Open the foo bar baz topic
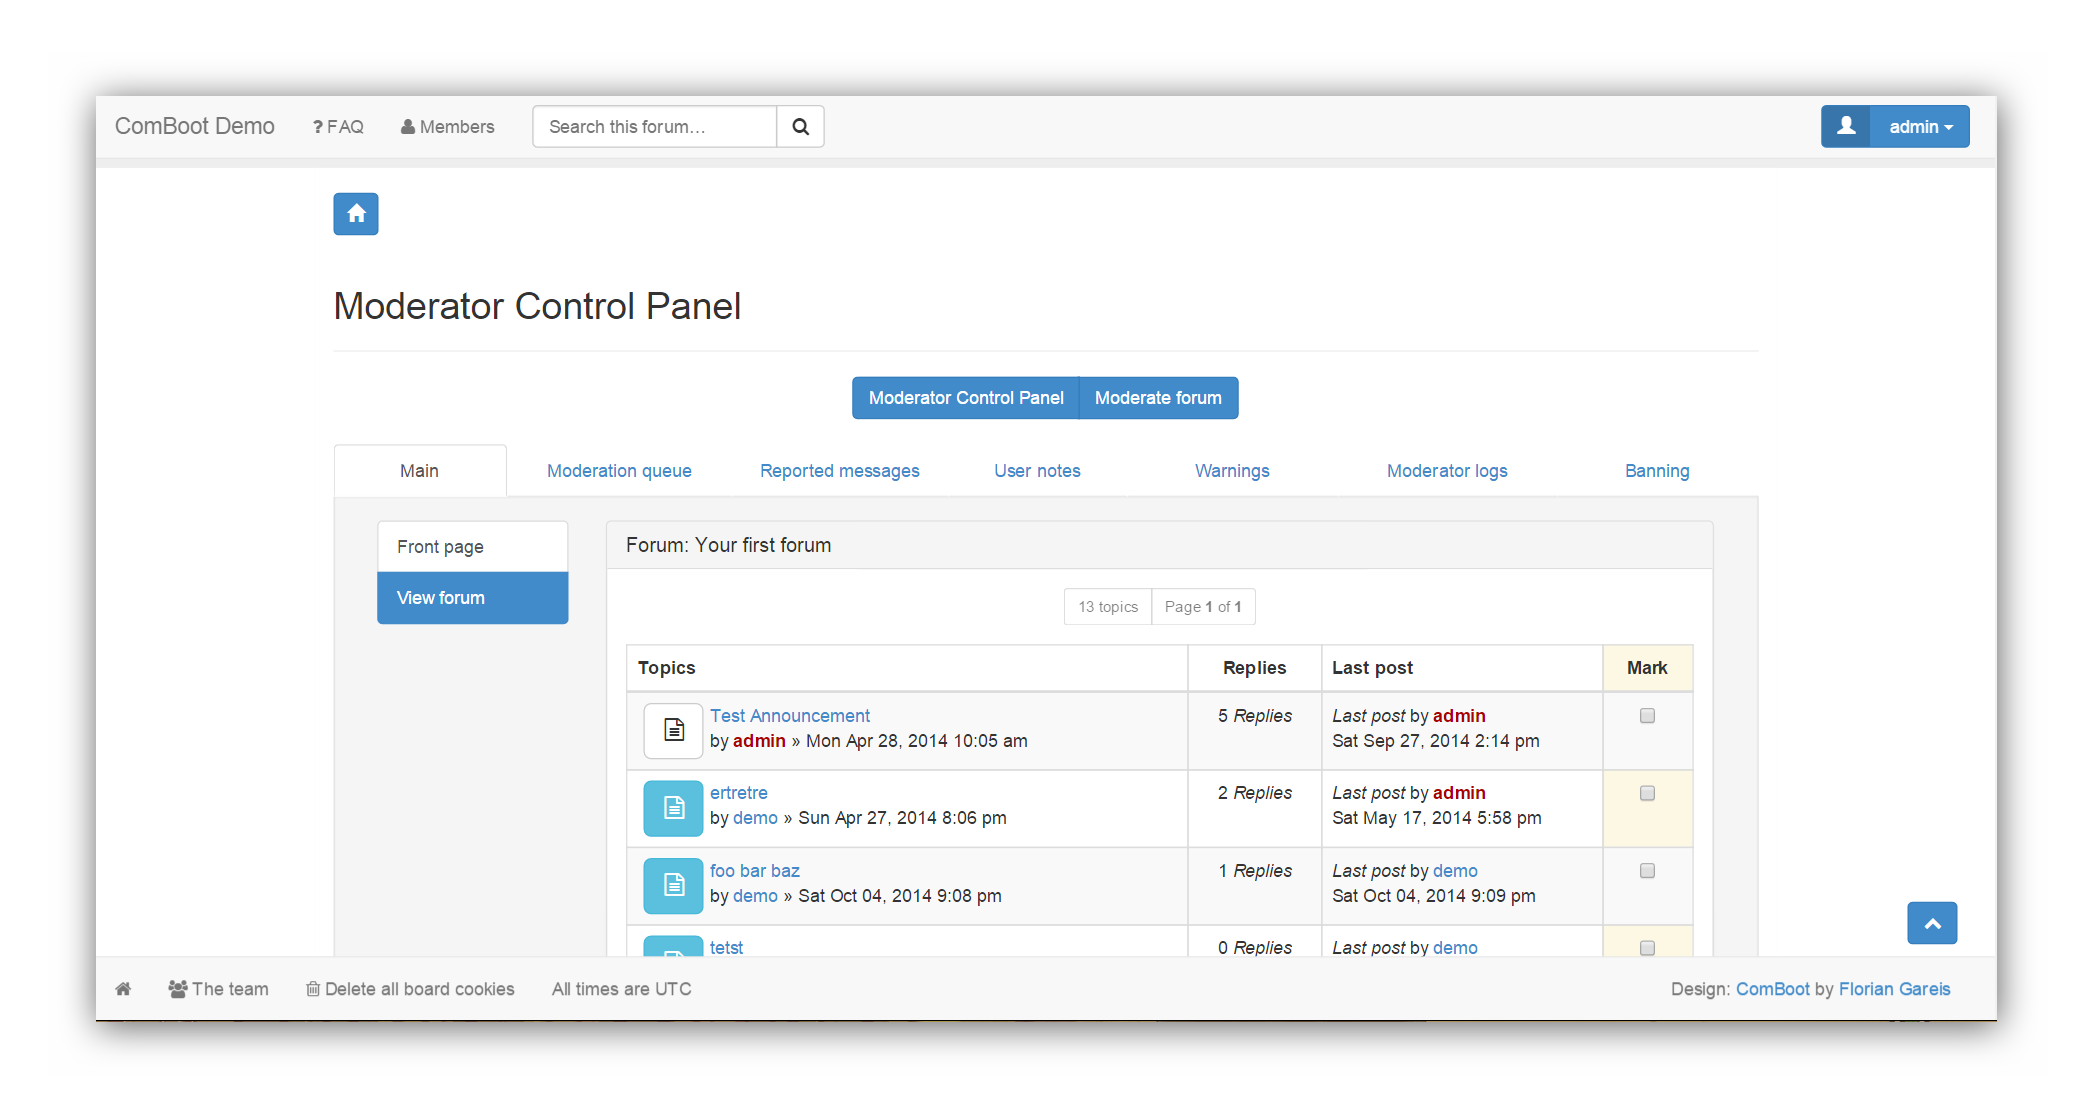This screenshot has height=1118, width=2093. 755,871
